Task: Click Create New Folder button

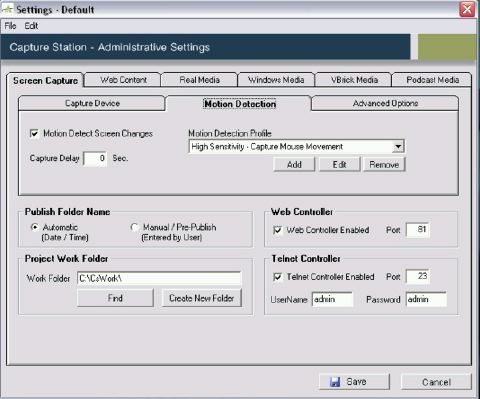Action: tap(202, 298)
